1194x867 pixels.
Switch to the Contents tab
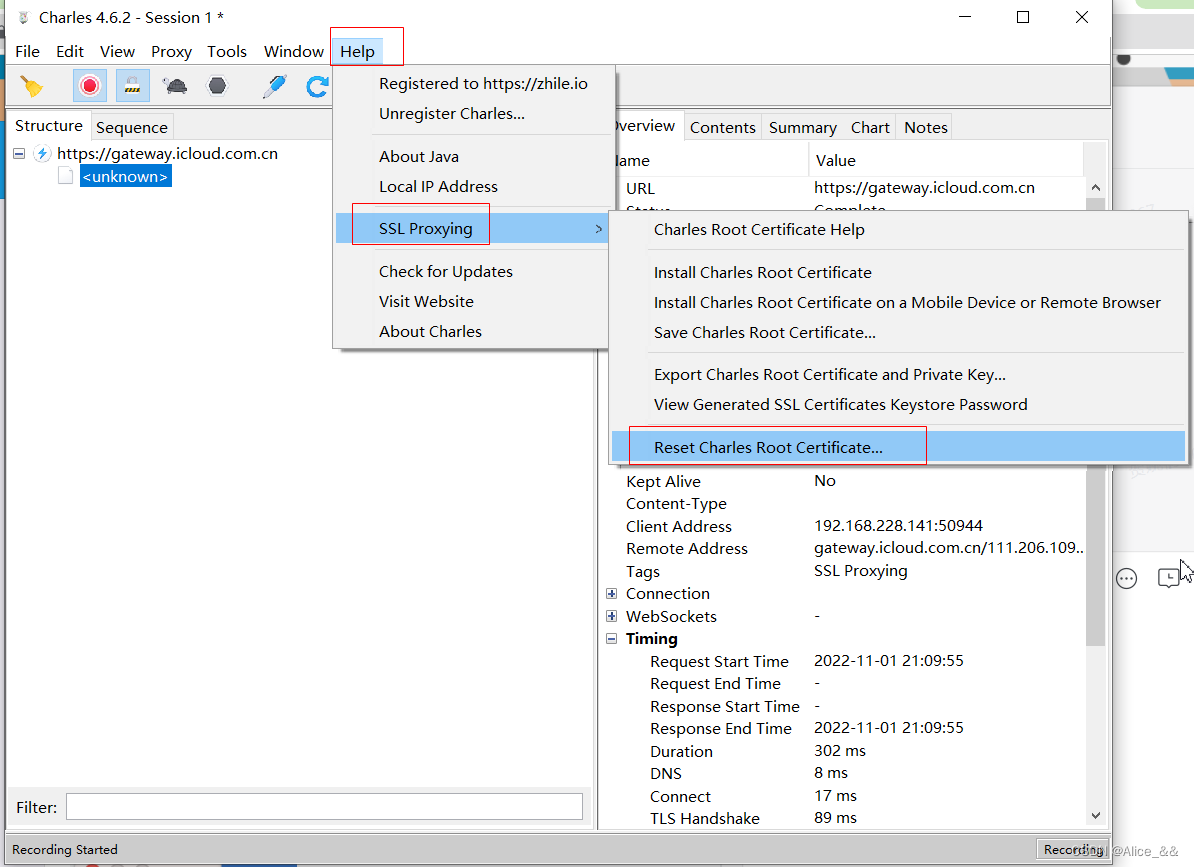tap(723, 127)
